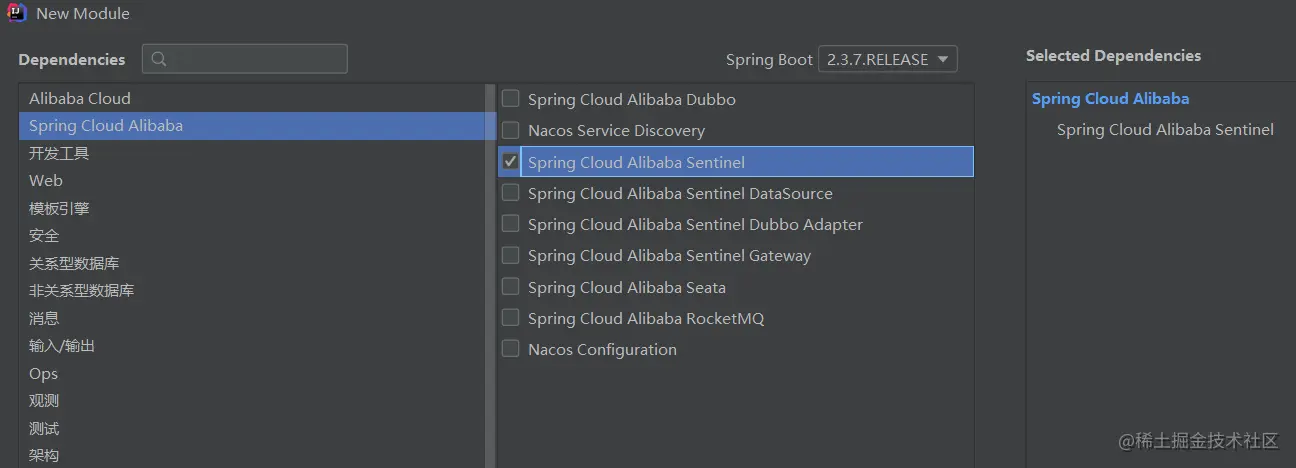Open the Spring Boot version dropdown
This screenshot has width=1296, height=468.
[x=887, y=59]
